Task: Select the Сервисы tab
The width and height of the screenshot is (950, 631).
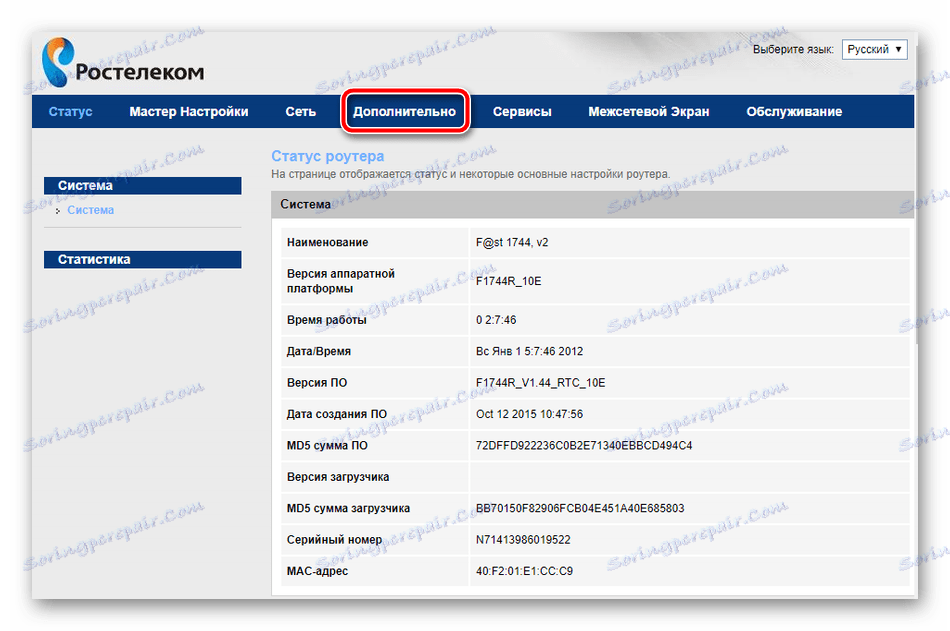Action: tap(522, 112)
